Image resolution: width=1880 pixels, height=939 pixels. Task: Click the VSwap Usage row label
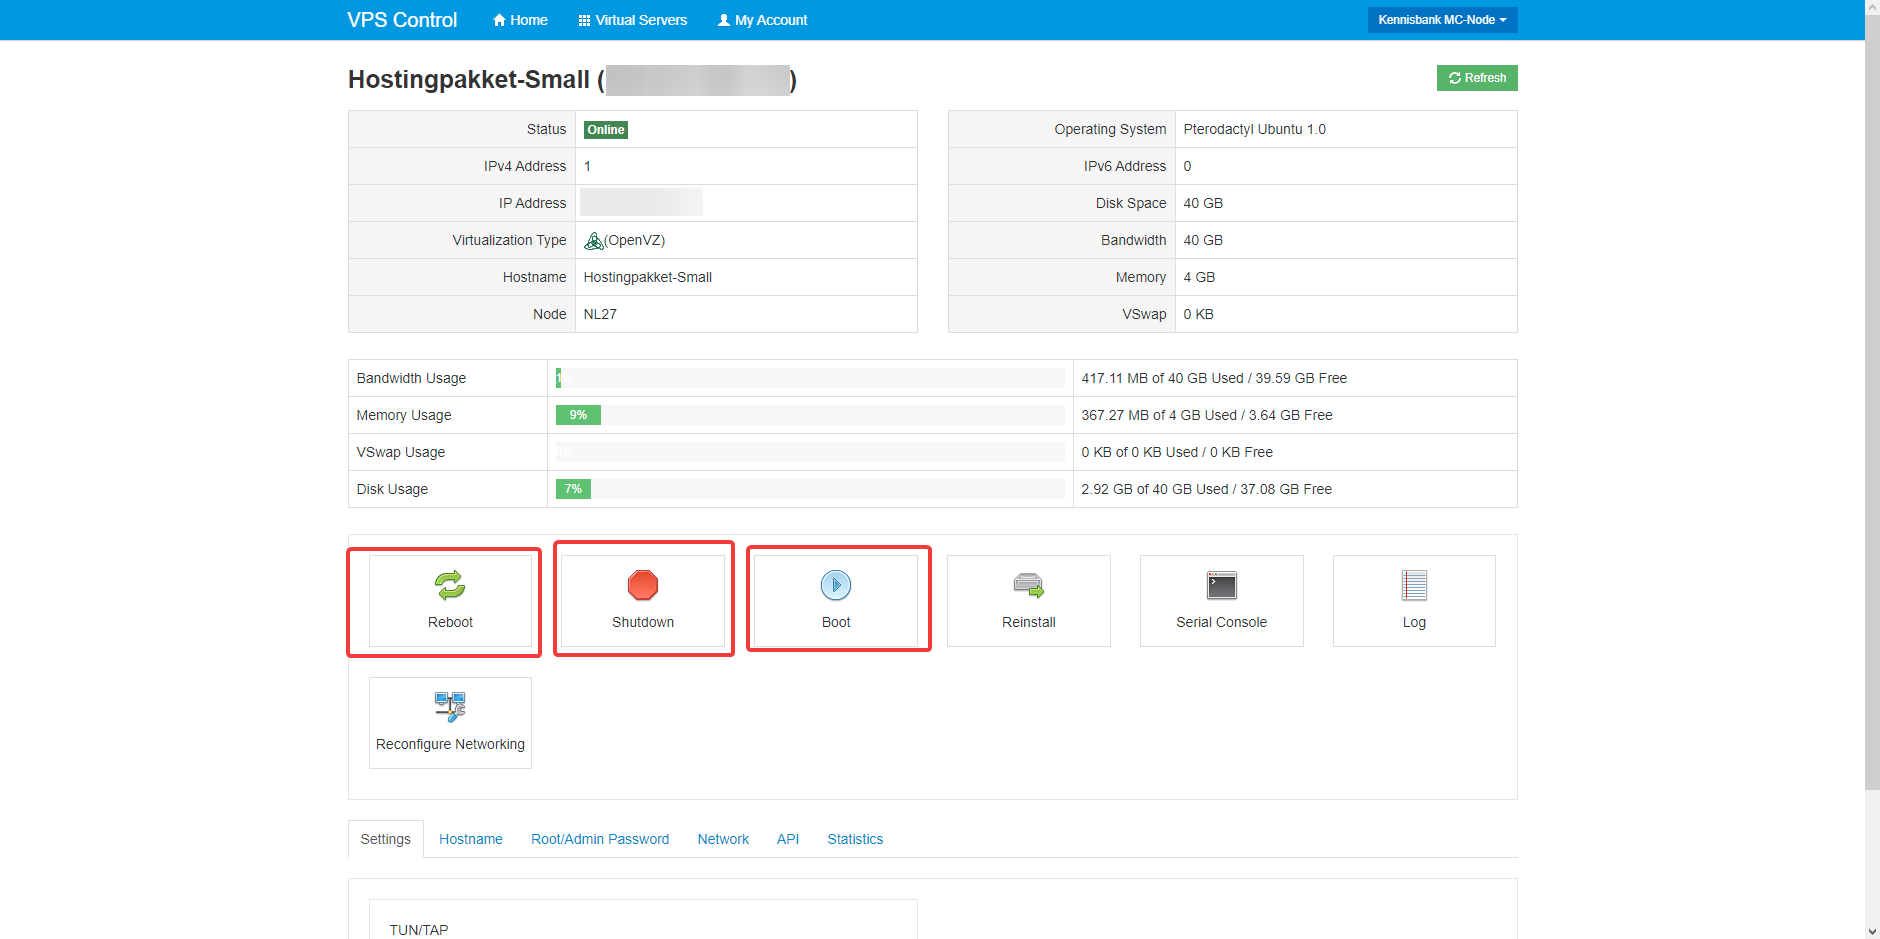pyautogui.click(x=401, y=452)
